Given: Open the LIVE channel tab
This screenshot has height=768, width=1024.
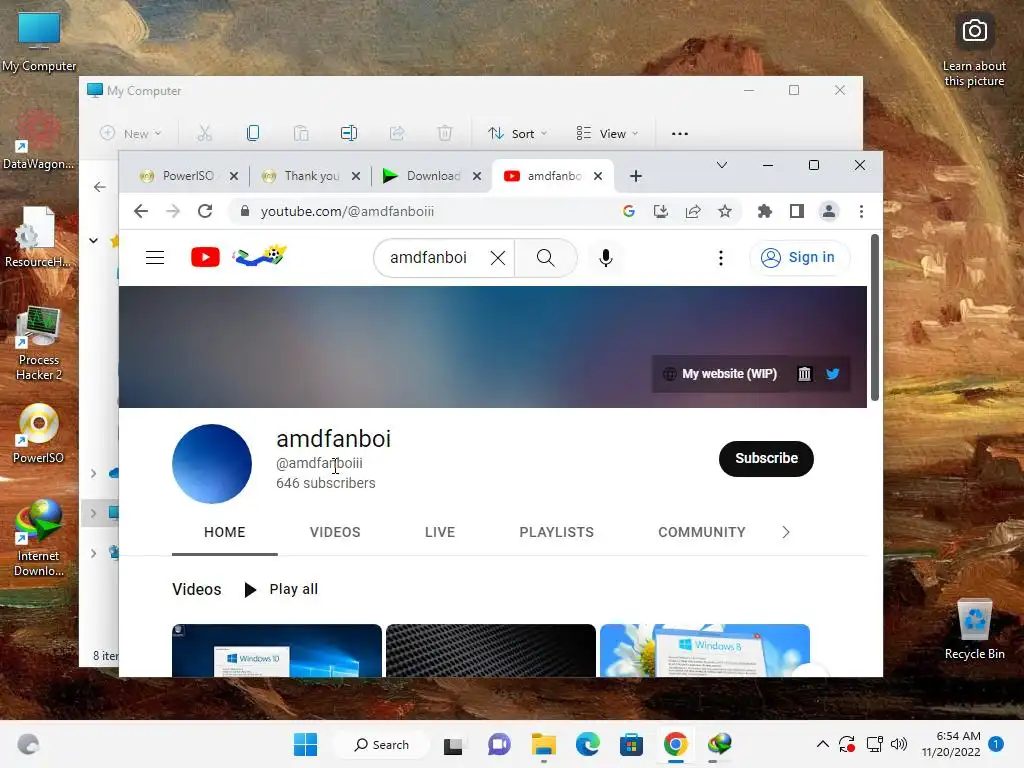Looking at the screenshot, I should point(440,532).
